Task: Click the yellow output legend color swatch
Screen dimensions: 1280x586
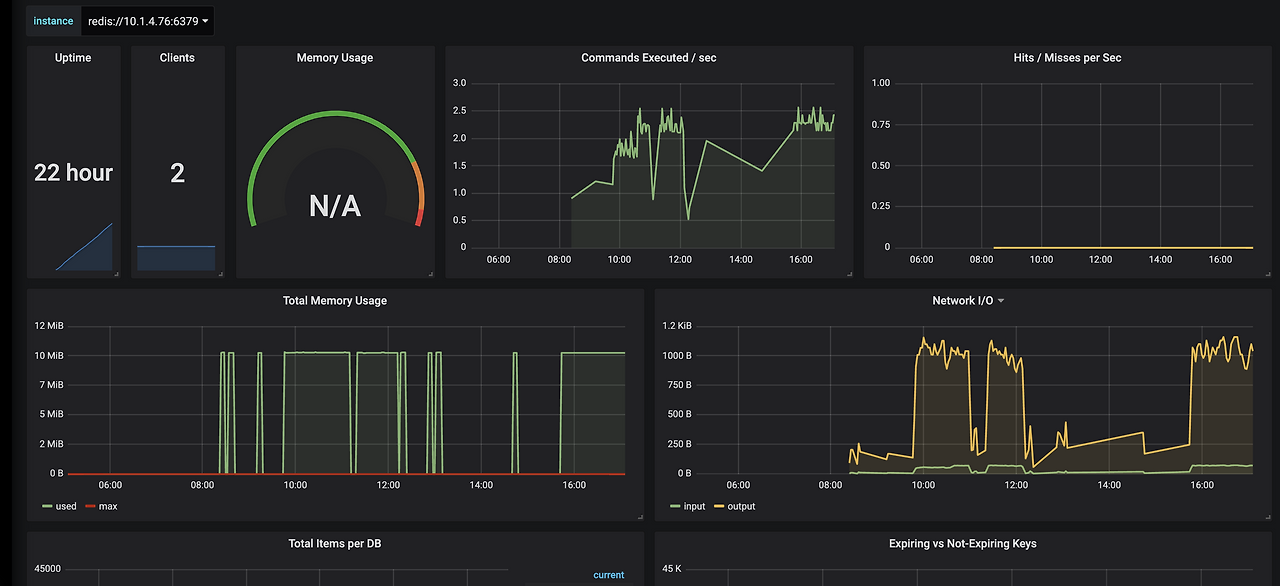Action: tap(718, 506)
